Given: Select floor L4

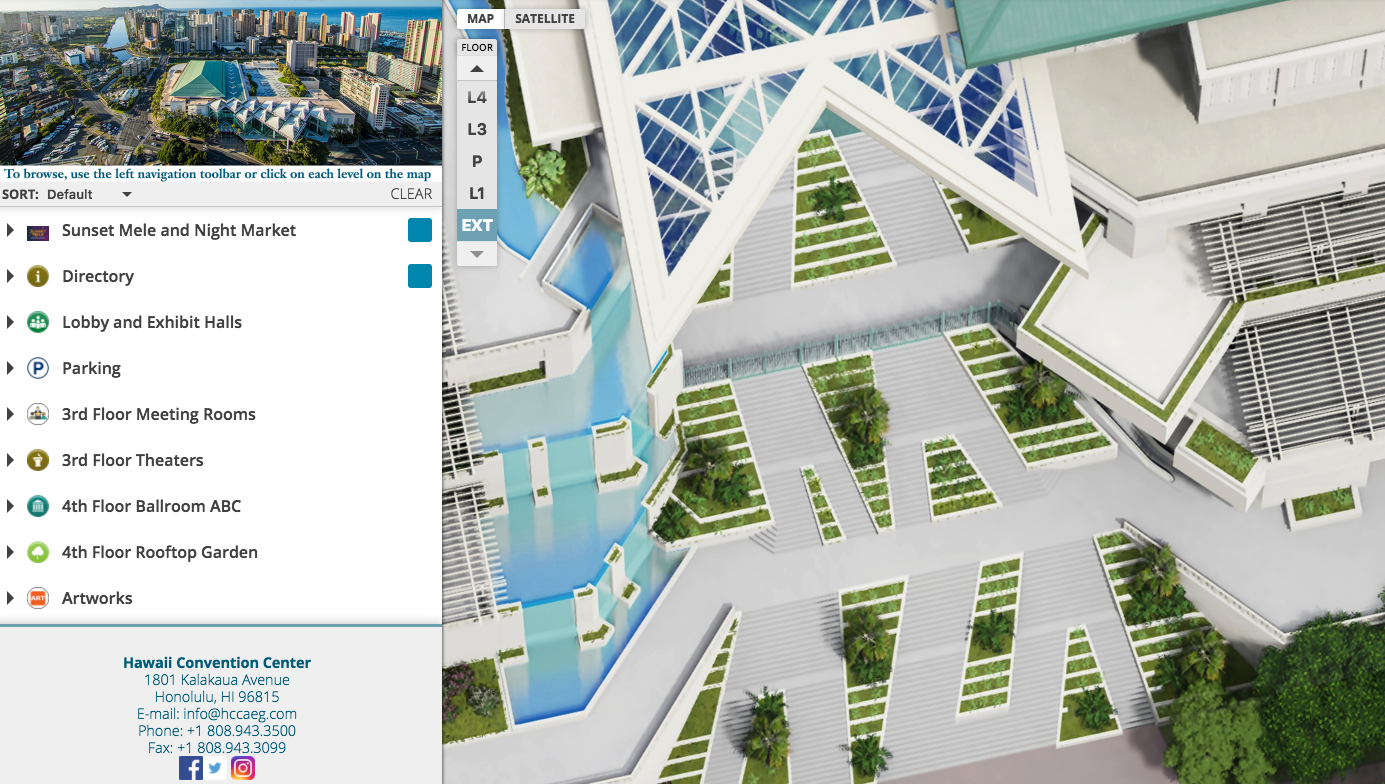Looking at the screenshot, I should tap(477, 98).
